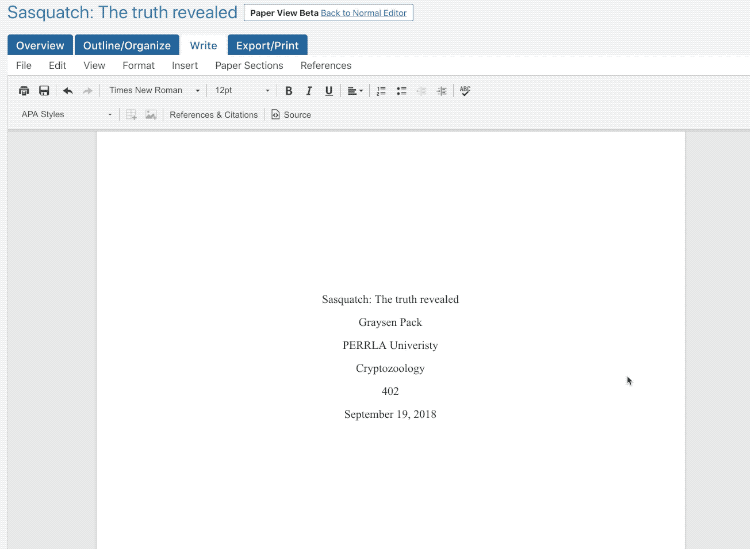Image resolution: width=750 pixels, height=549 pixels.
Task: Toggle underline formatting
Action: pyautogui.click(x=329, y=90)
